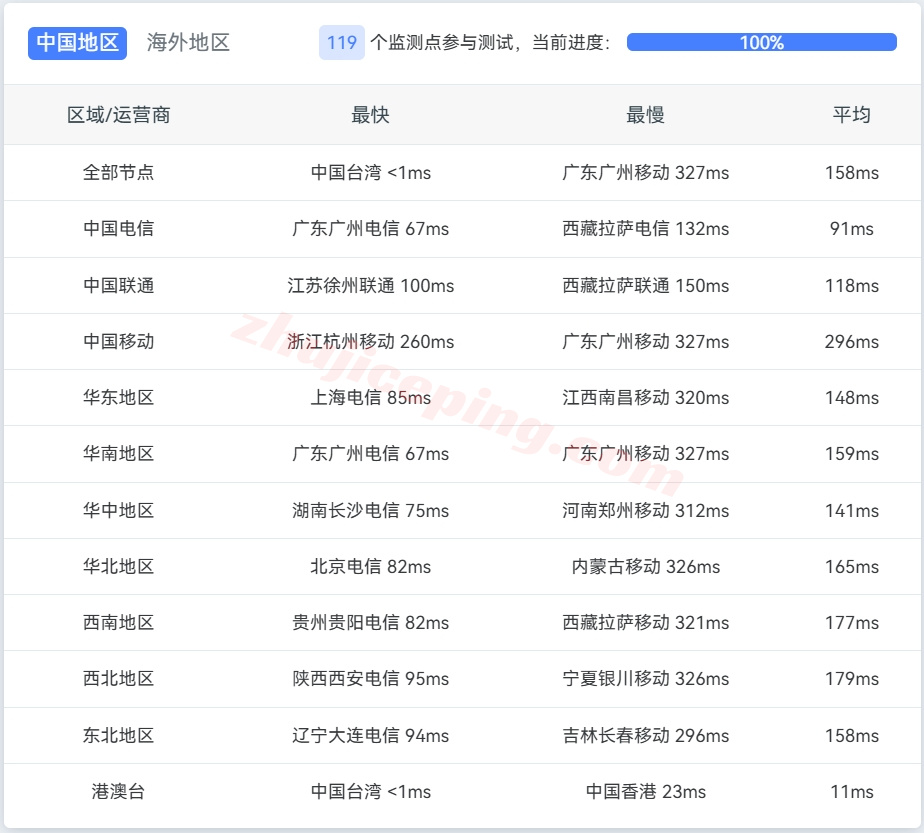Image resolution: width=924 pixels, height=833 pixels.
Task: Select the 西北地区 row label
Action: coord(118,679)
